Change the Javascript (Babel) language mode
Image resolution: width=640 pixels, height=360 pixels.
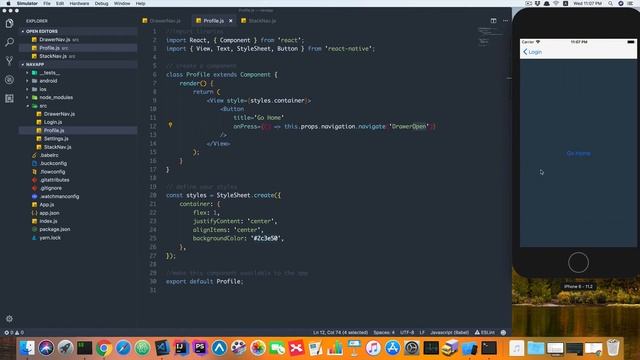(x=449, y=332)
